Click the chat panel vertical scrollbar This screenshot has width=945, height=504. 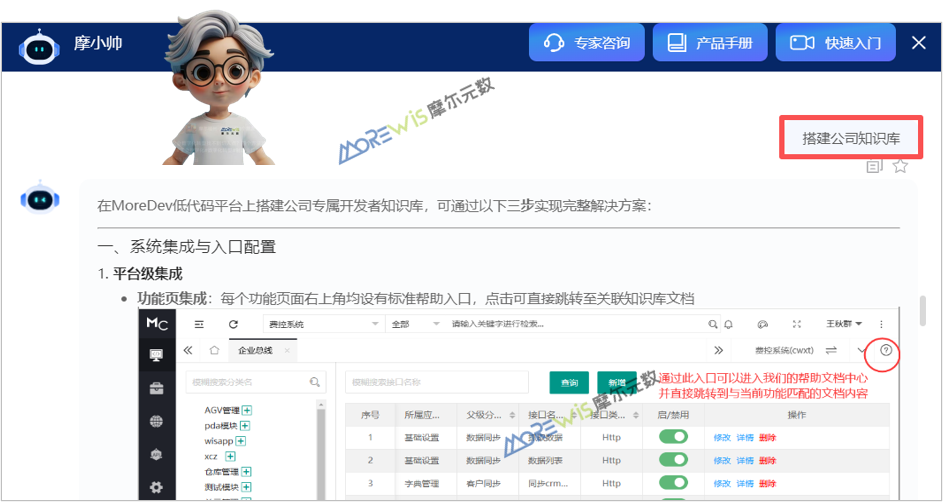tap(922, 311)
